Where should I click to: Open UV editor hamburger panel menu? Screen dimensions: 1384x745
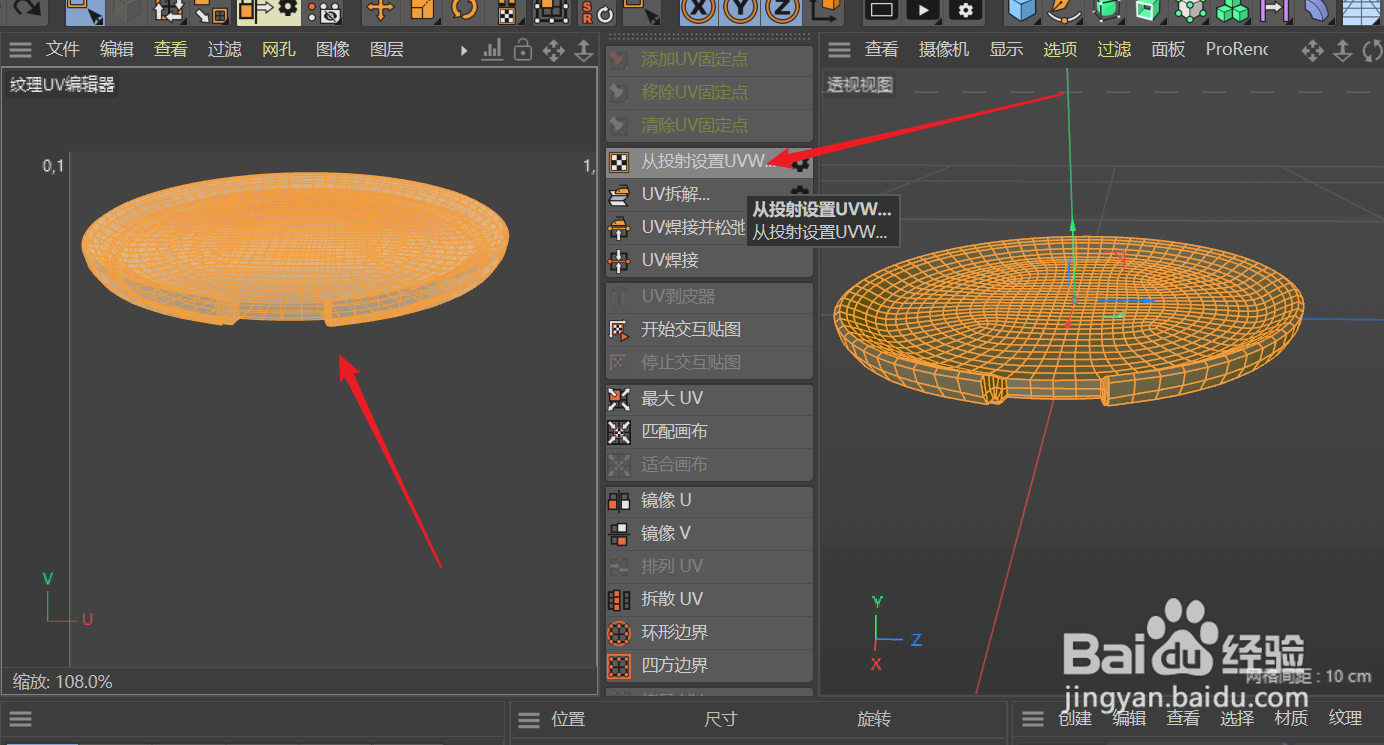[x=20, y=50]
